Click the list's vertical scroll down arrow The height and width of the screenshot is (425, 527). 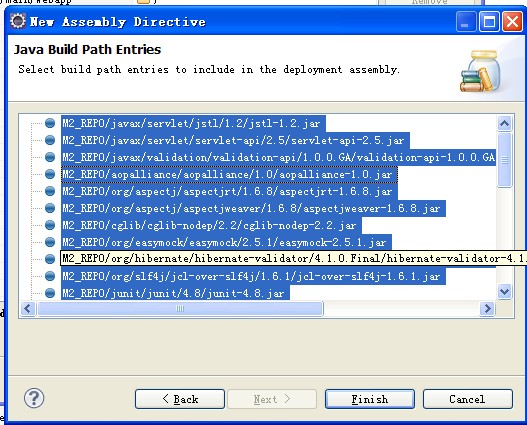coord(504,291)
